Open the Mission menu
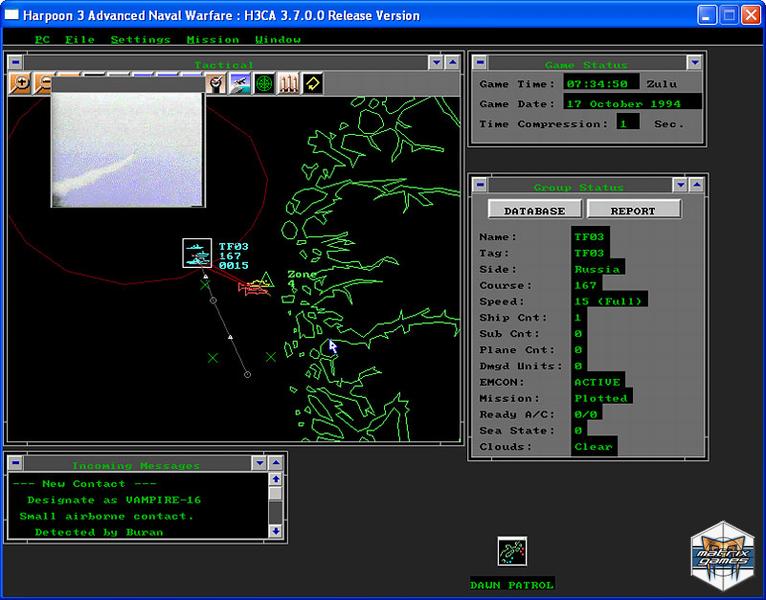The height and width of the screenshot is (600, 766). click(213, 39)
